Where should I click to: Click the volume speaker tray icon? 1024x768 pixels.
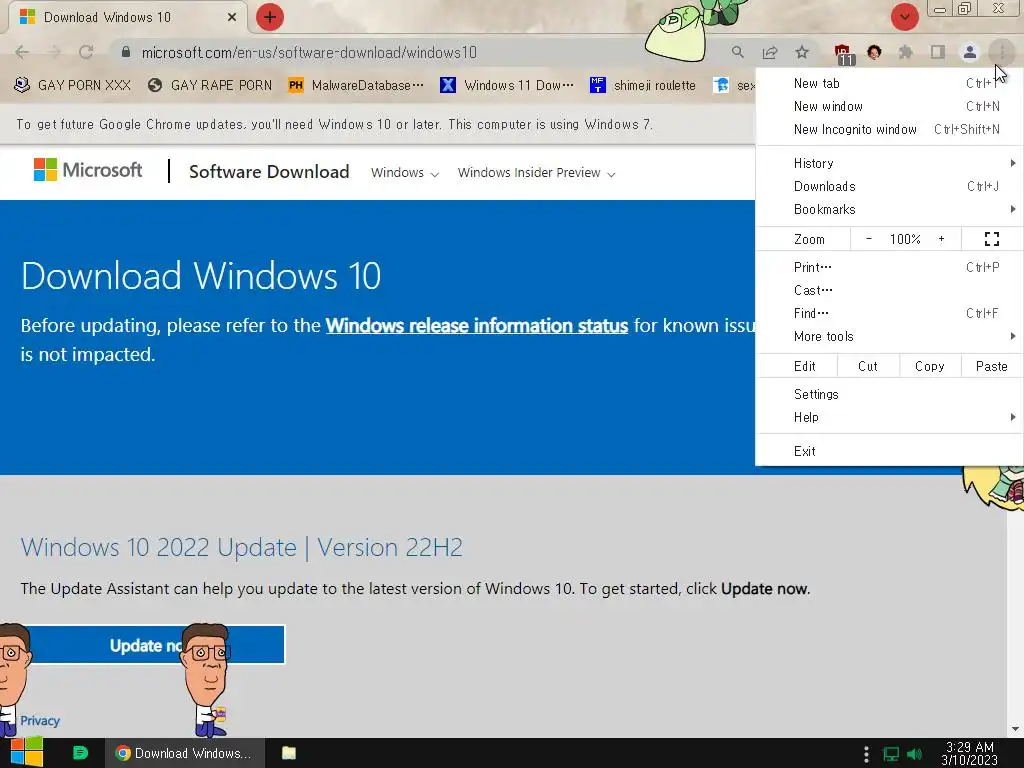[x=916, y=754]
